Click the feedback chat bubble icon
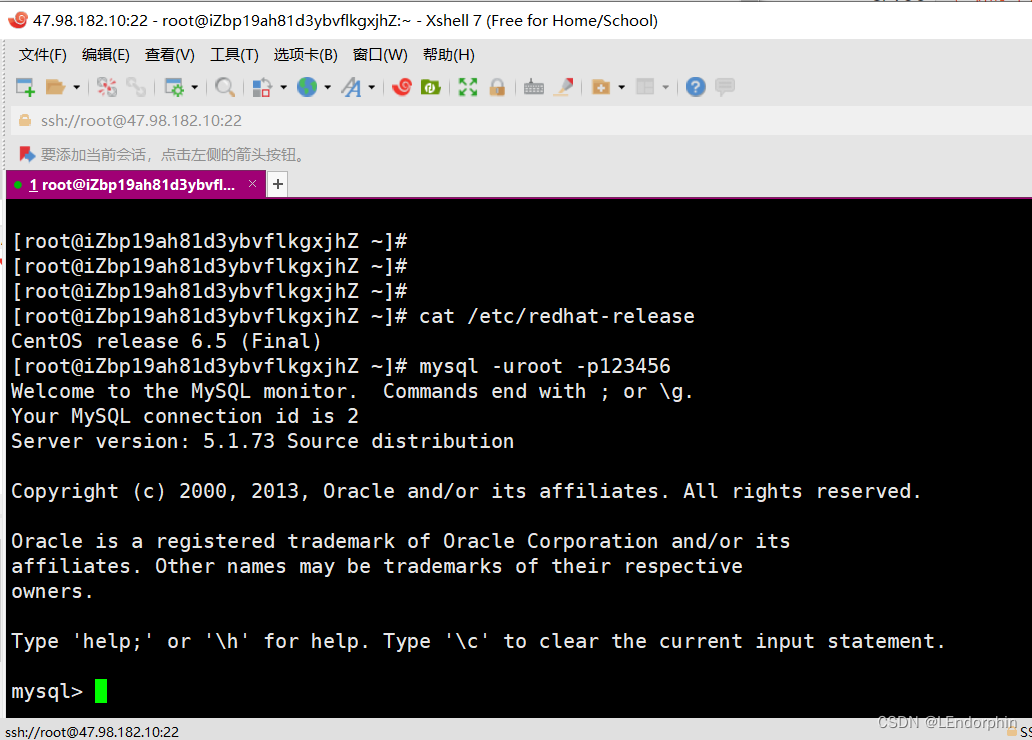The height and width of the screenshot is (740, 1032). pyautogui.click(x=725, y=87)
